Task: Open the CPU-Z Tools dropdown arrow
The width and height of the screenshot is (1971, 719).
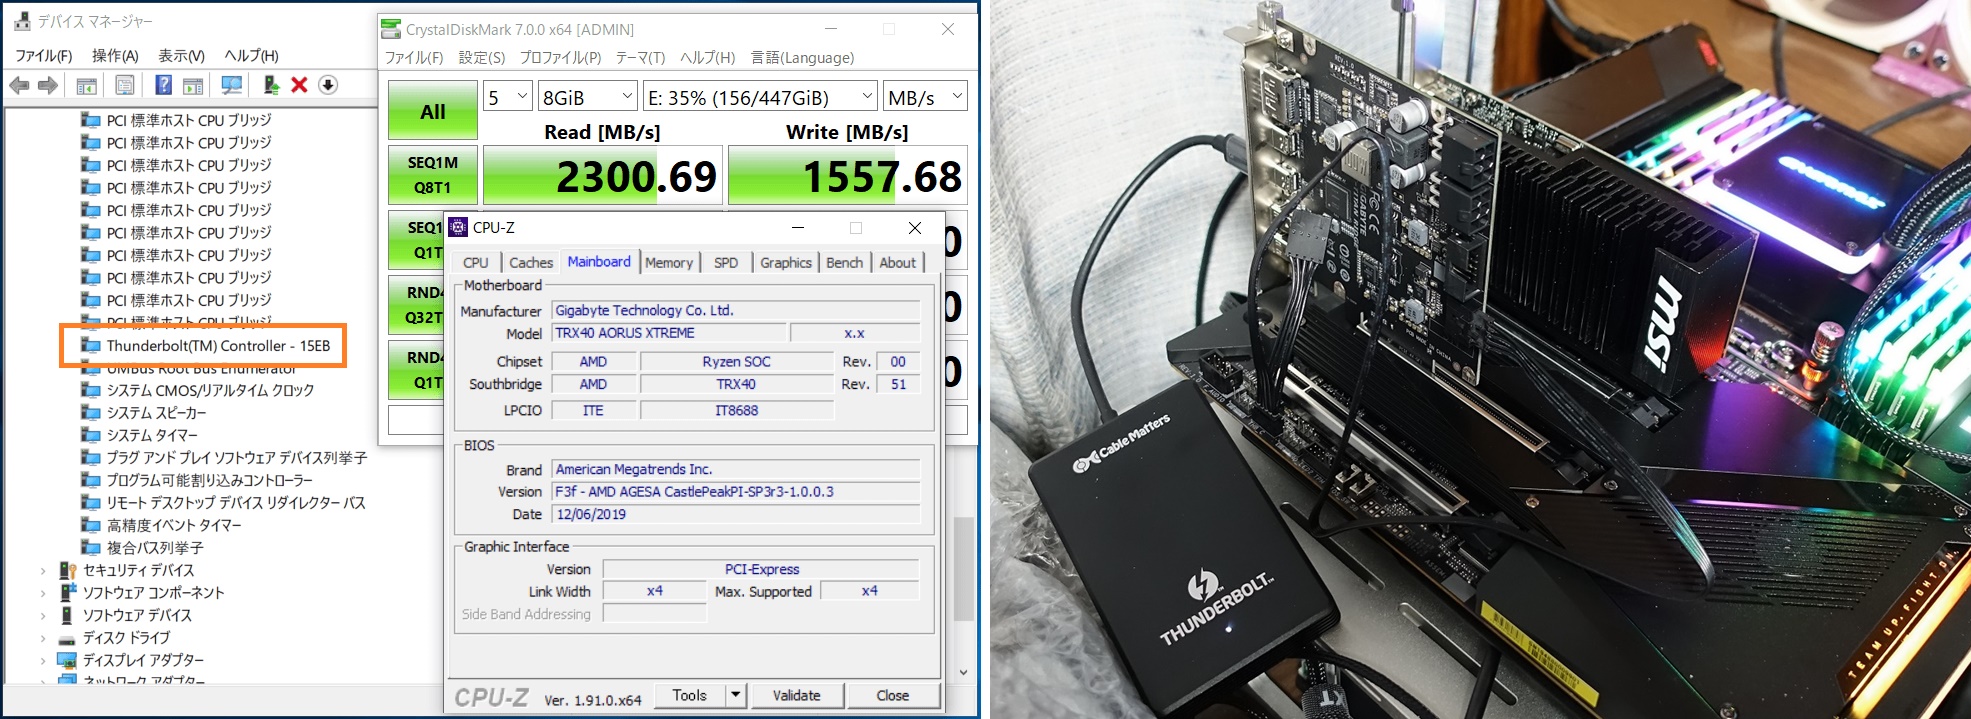Action: 736,695
